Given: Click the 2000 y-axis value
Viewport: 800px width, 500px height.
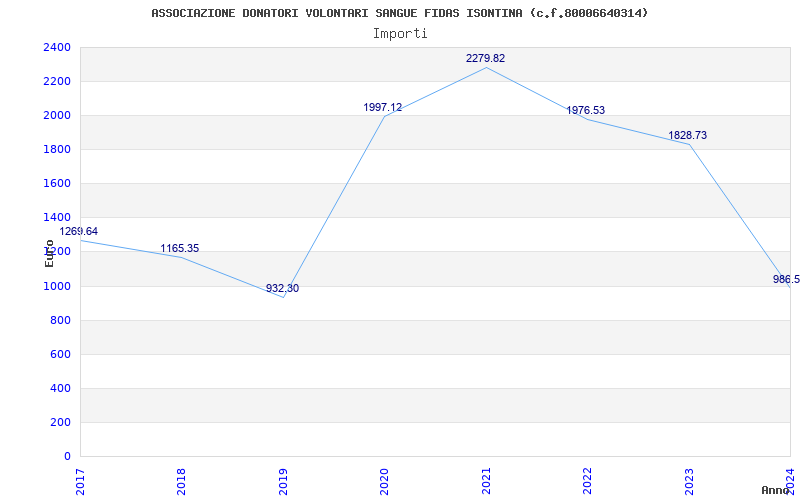Looking at the screenshot, I should (57, 116).
